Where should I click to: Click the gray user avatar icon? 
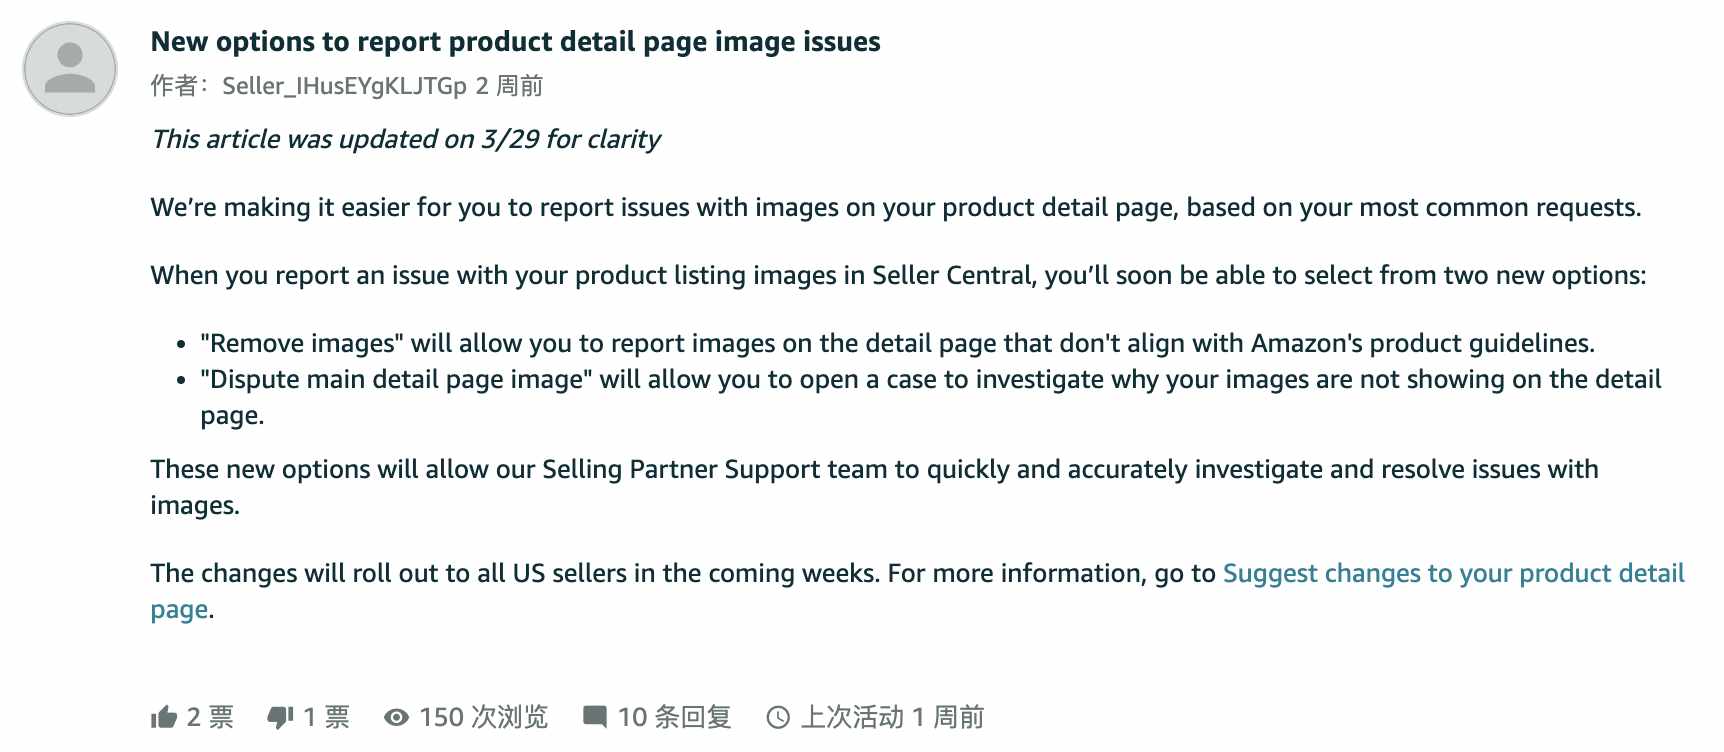point(70,69)
